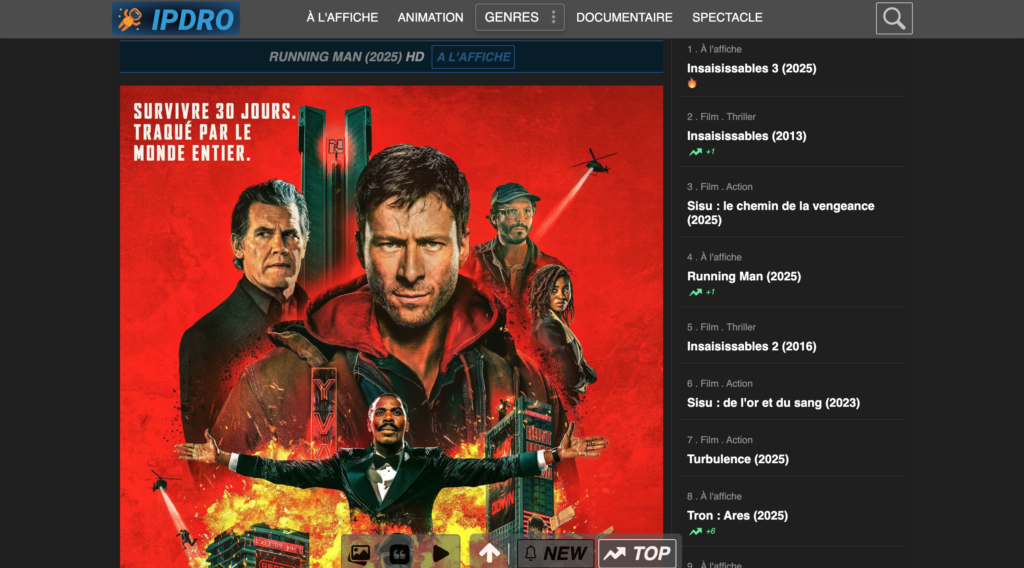1024x568 pixels.
Task: Expand the GENRES dropdown menu
Action: click(511, 17)
